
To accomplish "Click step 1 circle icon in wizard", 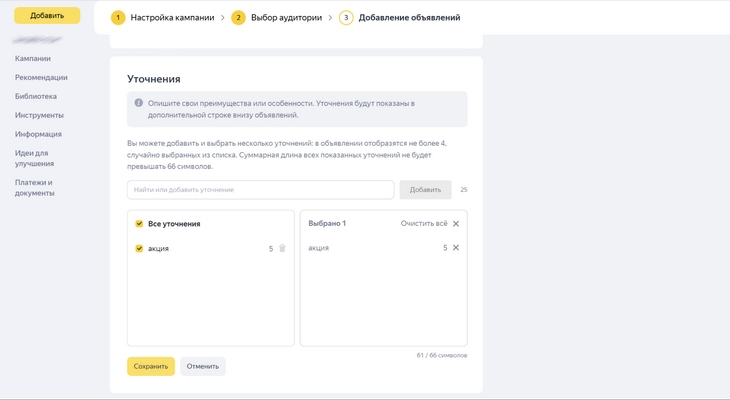I will 118,18.
